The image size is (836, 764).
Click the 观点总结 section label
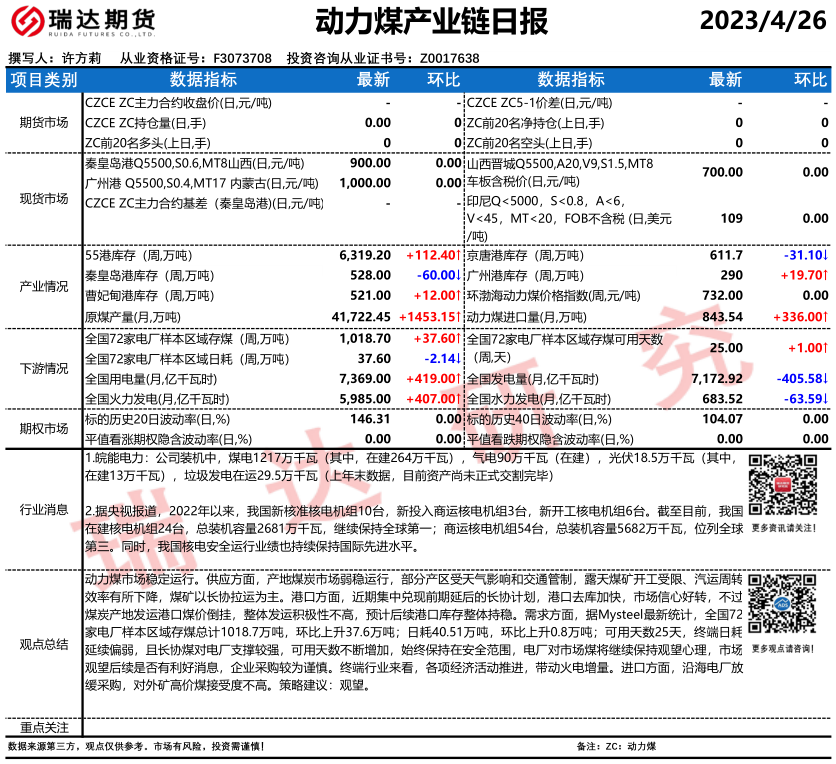43,644
